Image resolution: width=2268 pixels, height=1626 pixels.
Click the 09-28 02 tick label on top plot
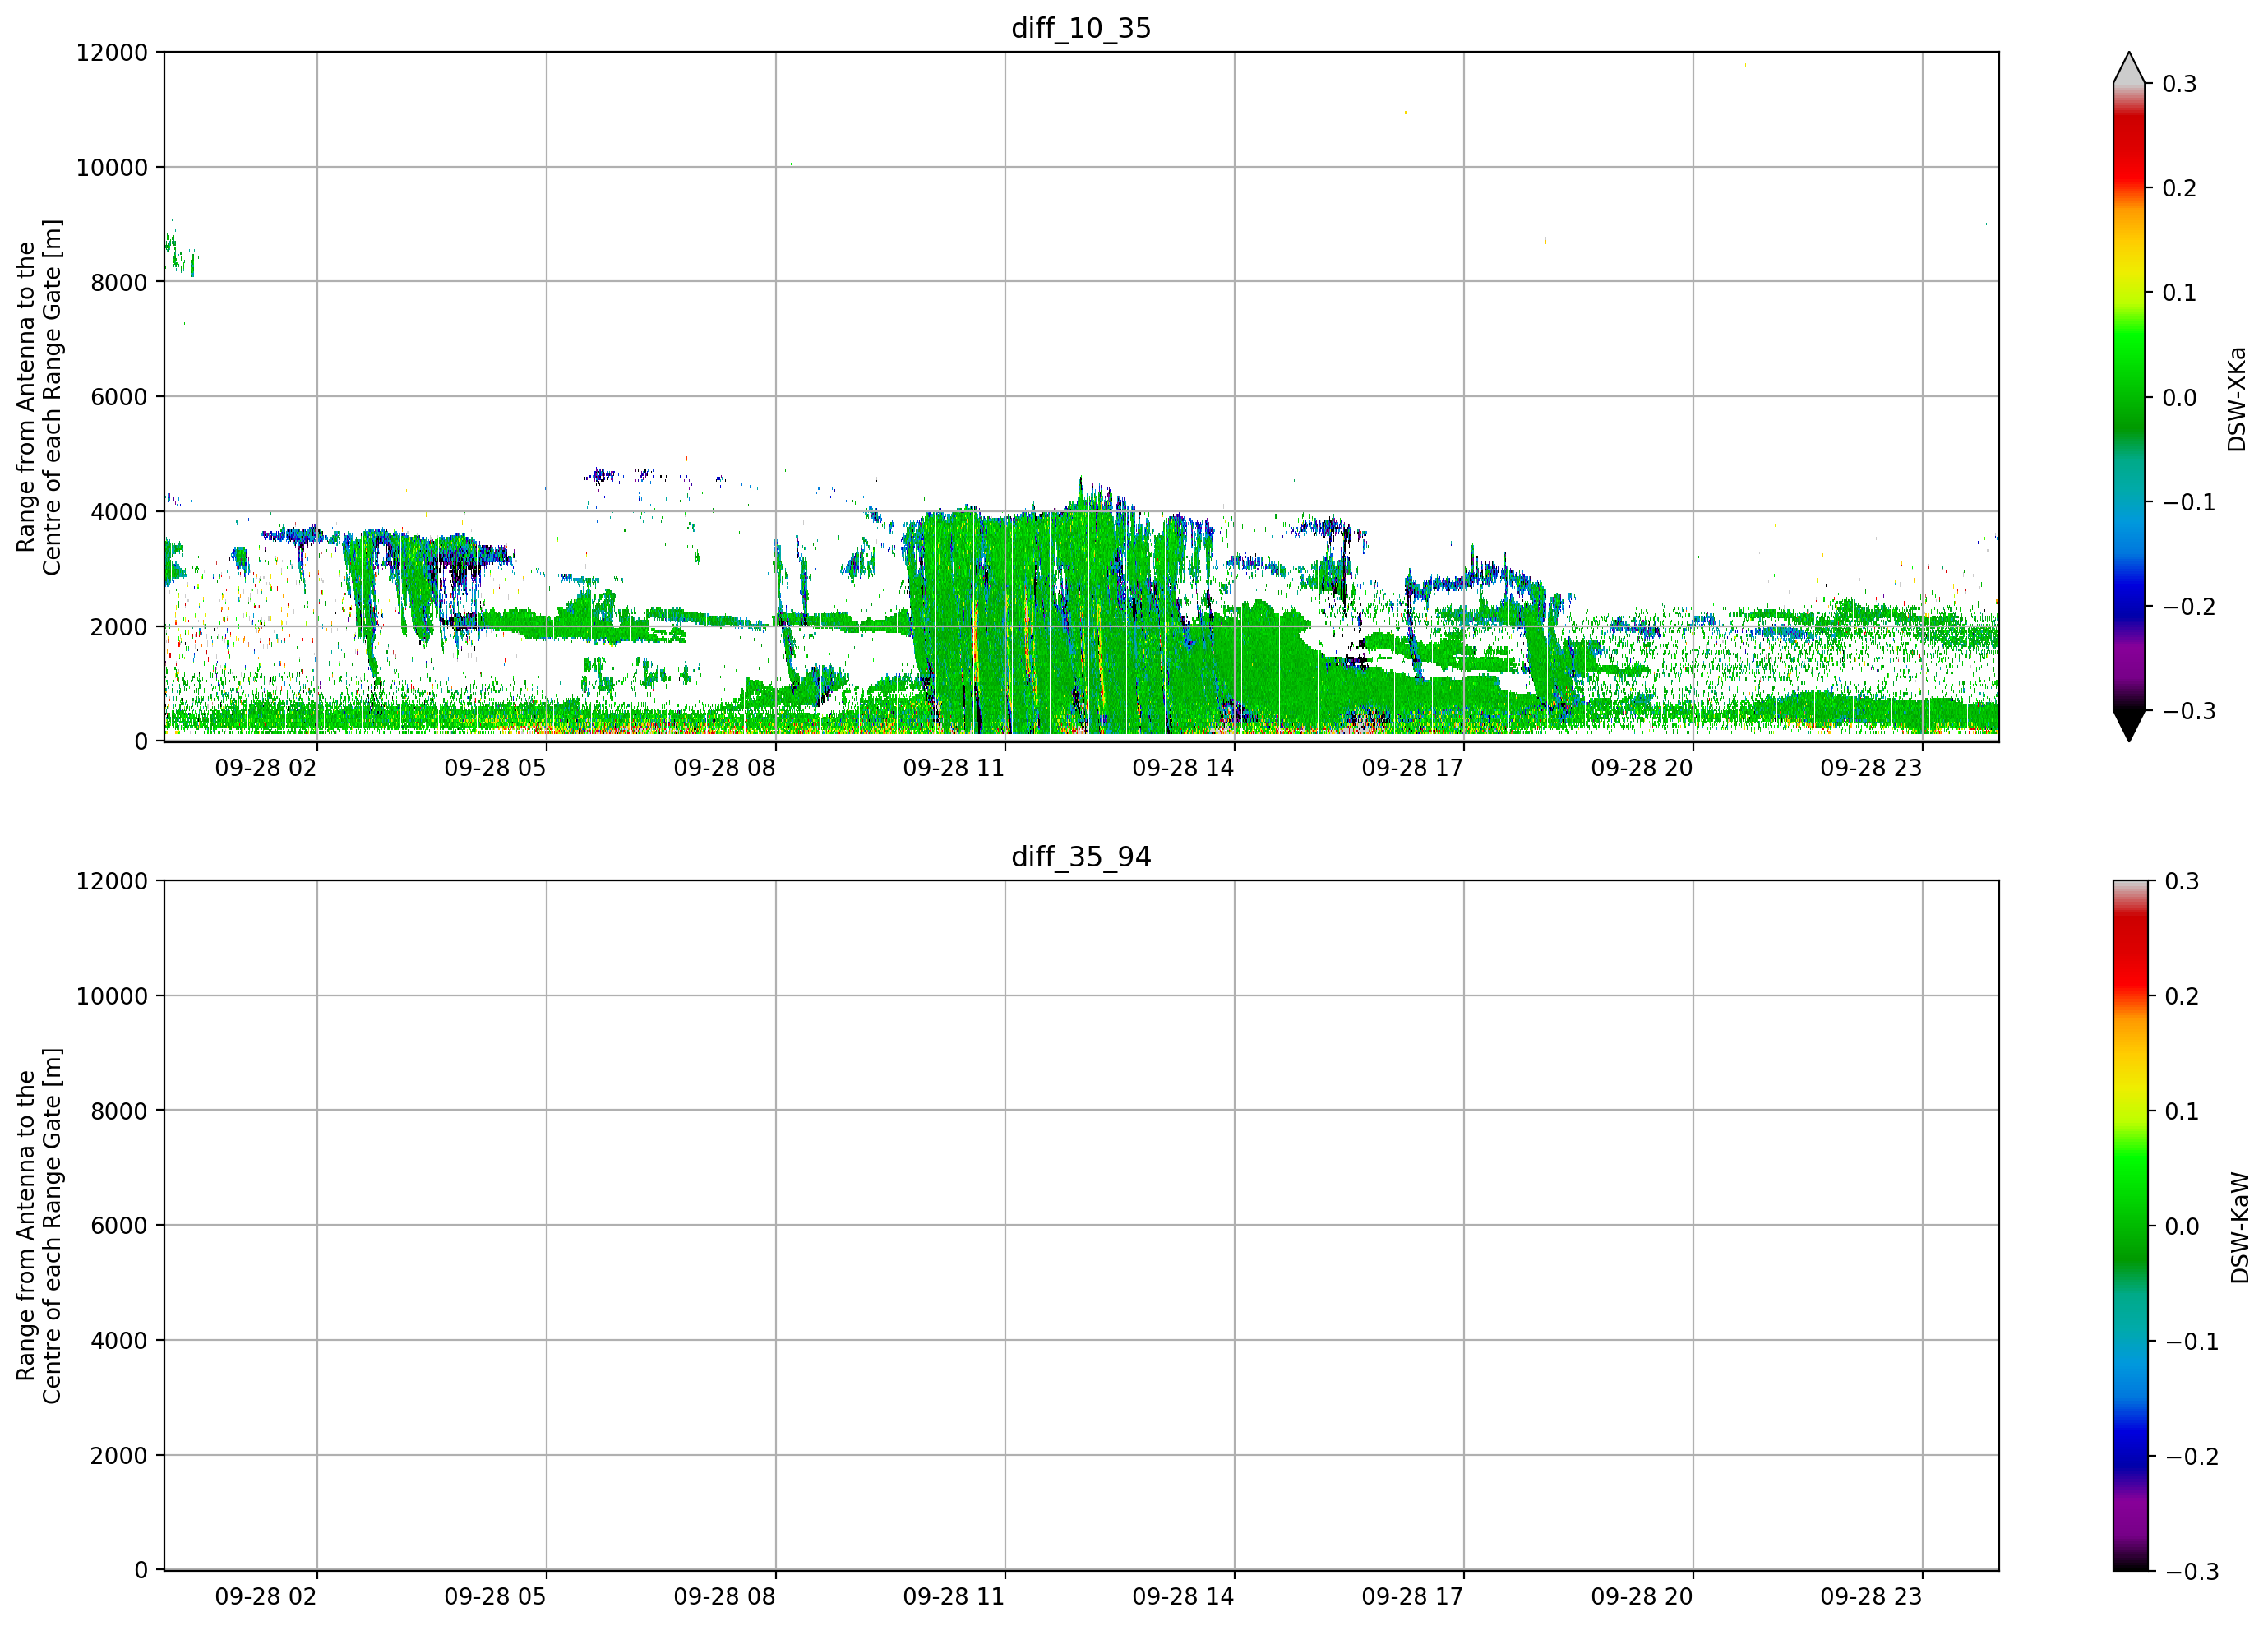(x=266, y=768)
